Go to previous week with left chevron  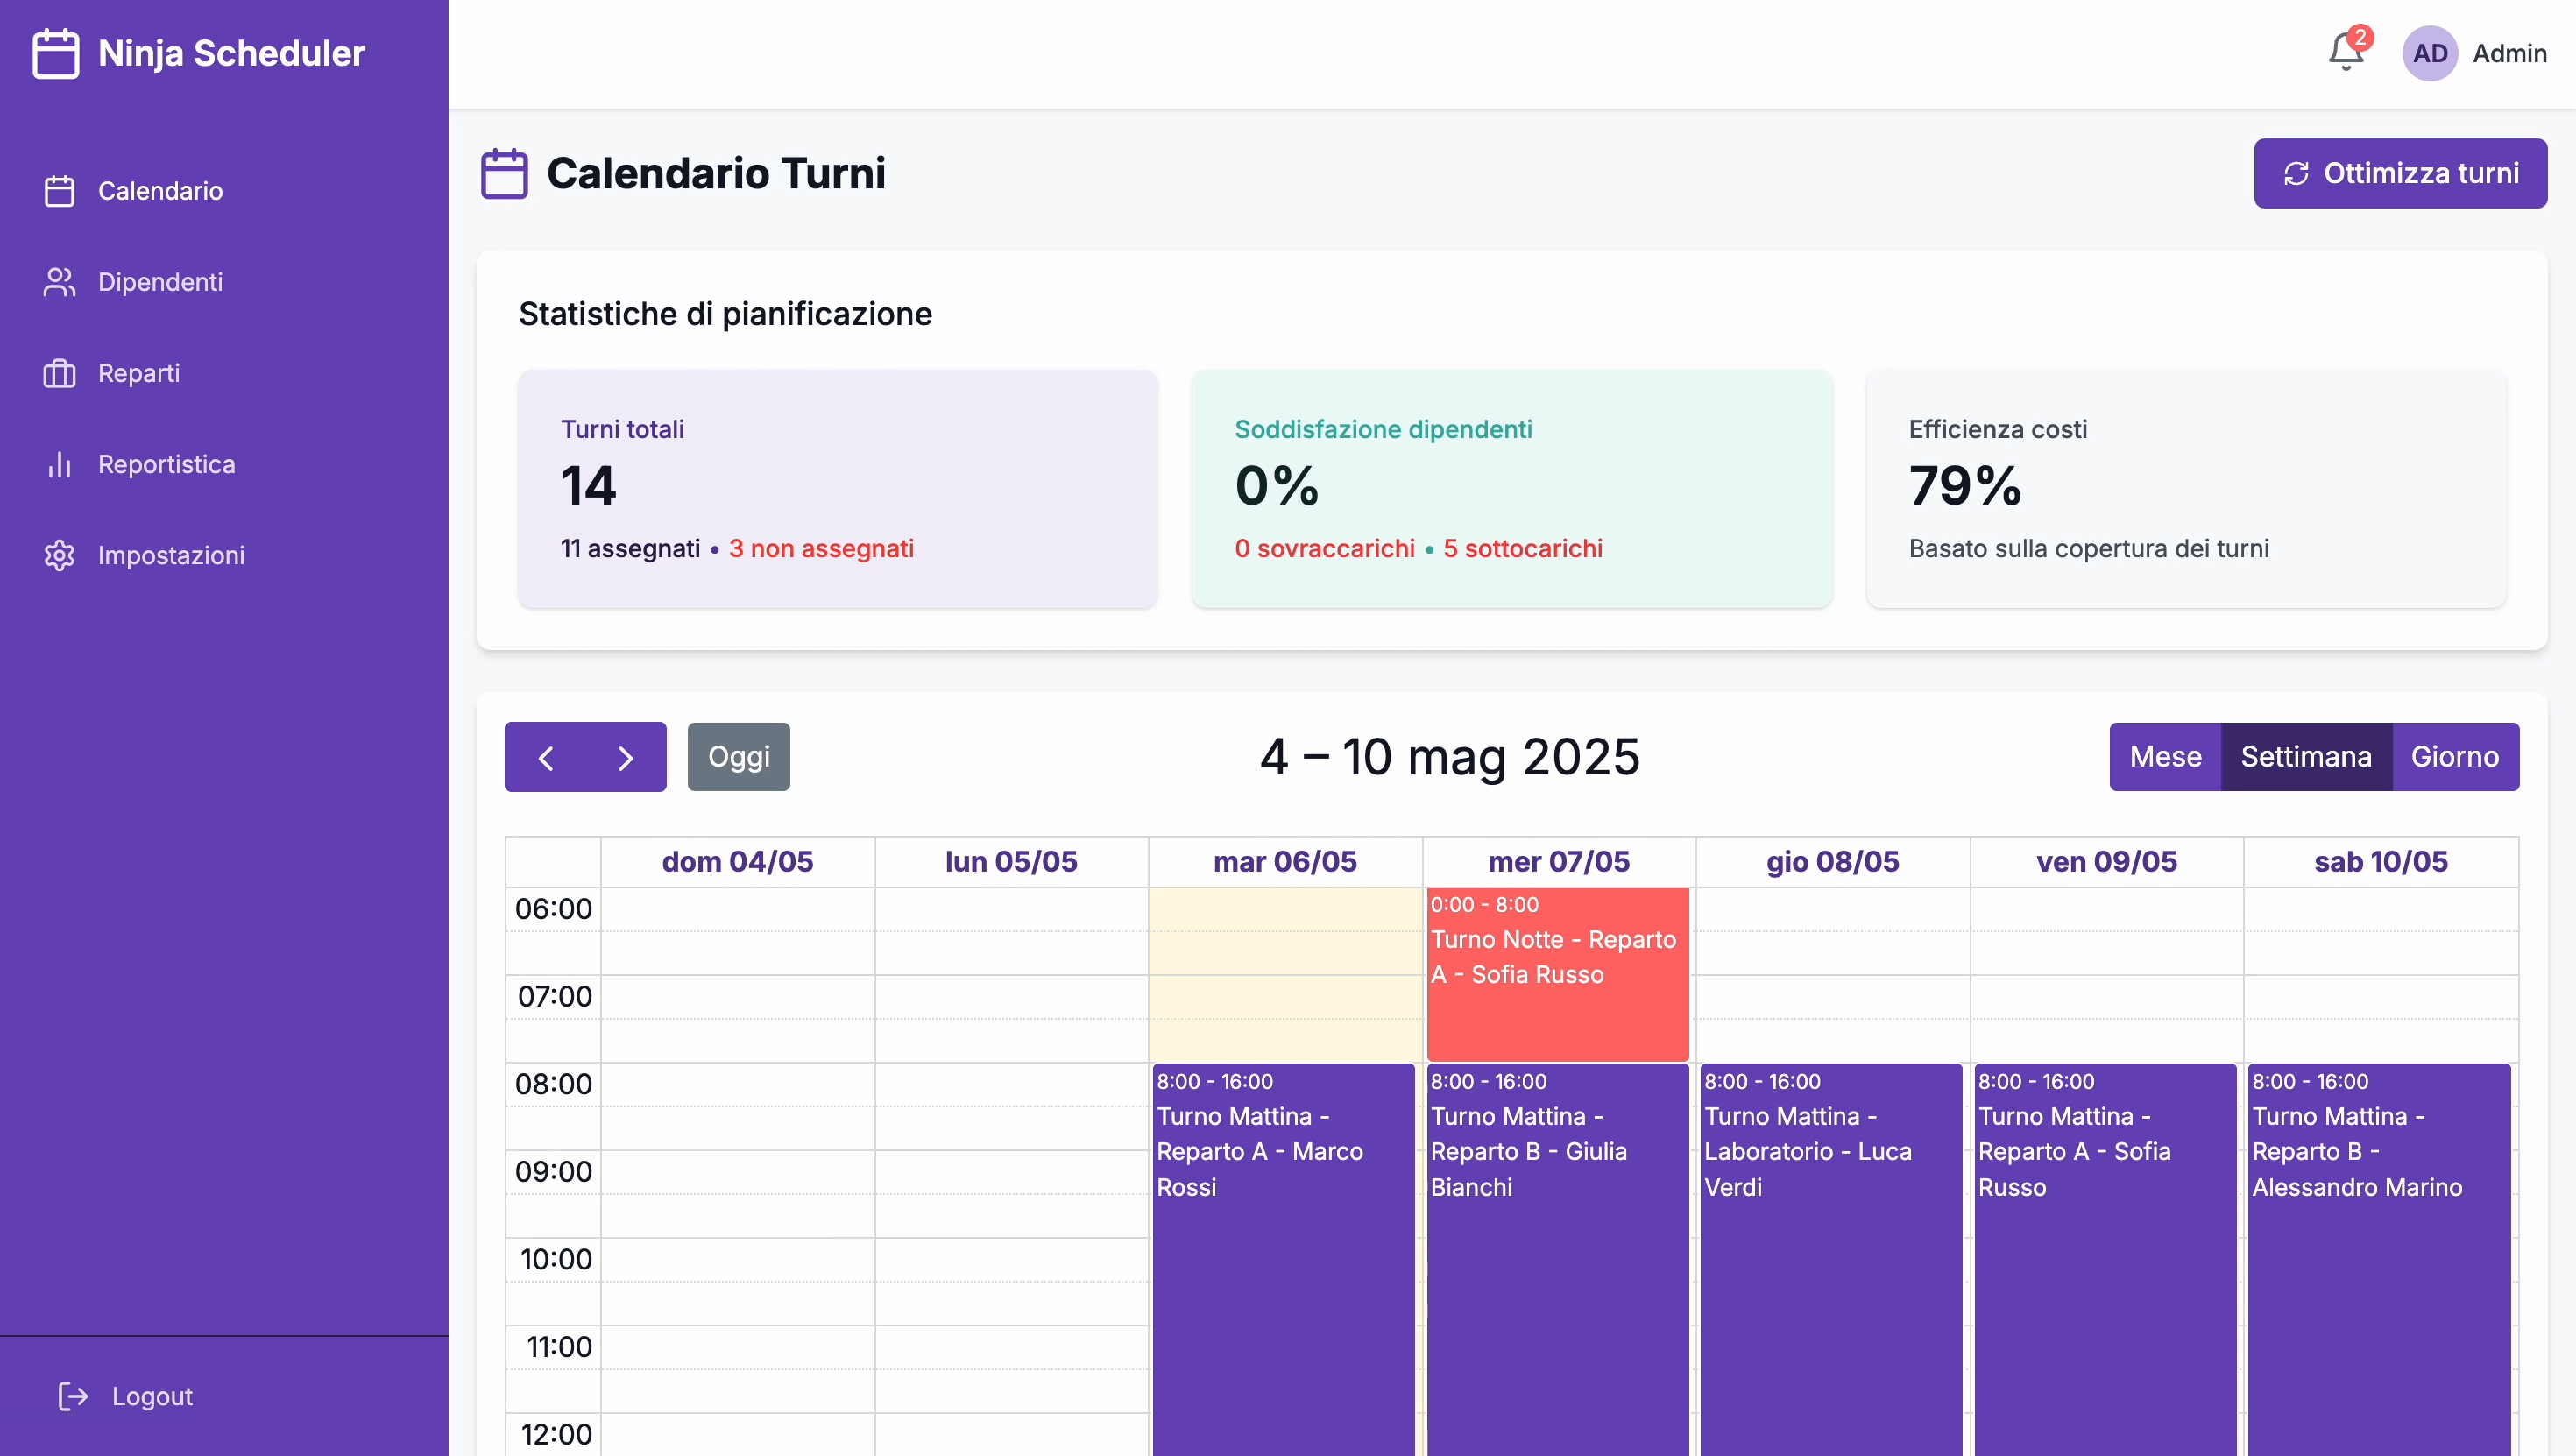(x=546, y=757)
